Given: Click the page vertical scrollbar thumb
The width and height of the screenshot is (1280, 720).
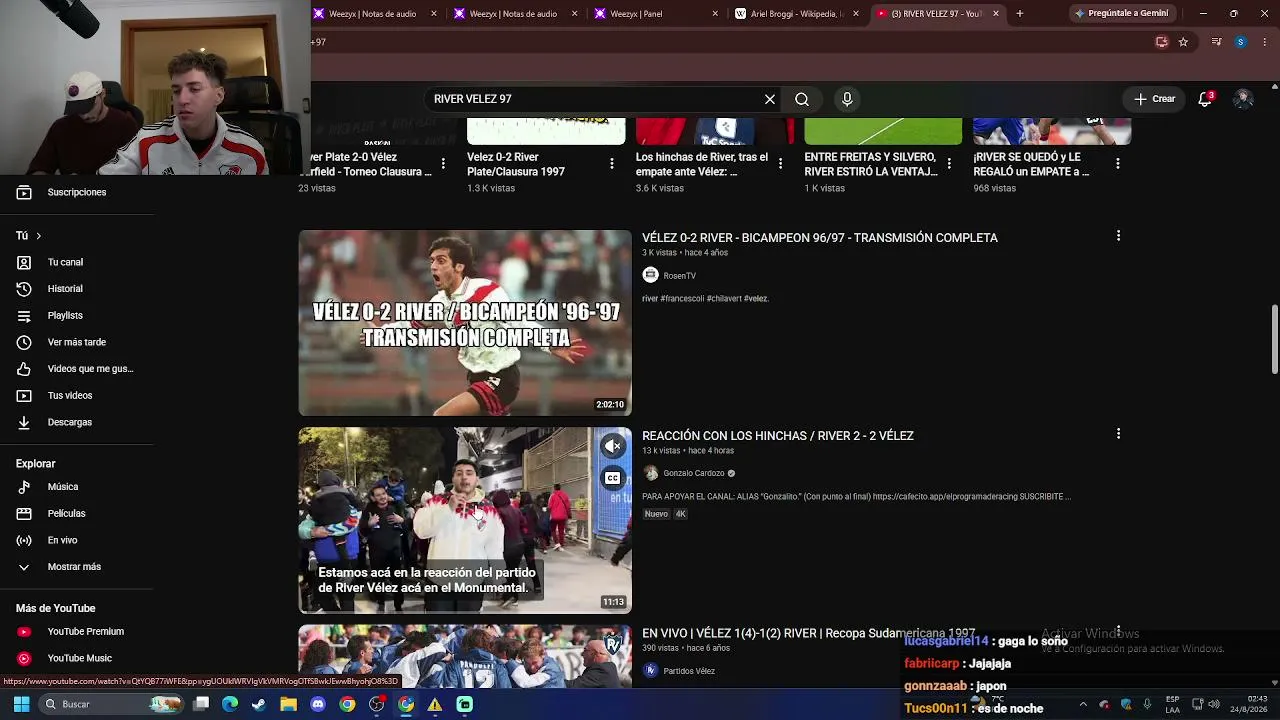Looking at the screenshot, I should pyautogui.click(x=1274, y=340).
